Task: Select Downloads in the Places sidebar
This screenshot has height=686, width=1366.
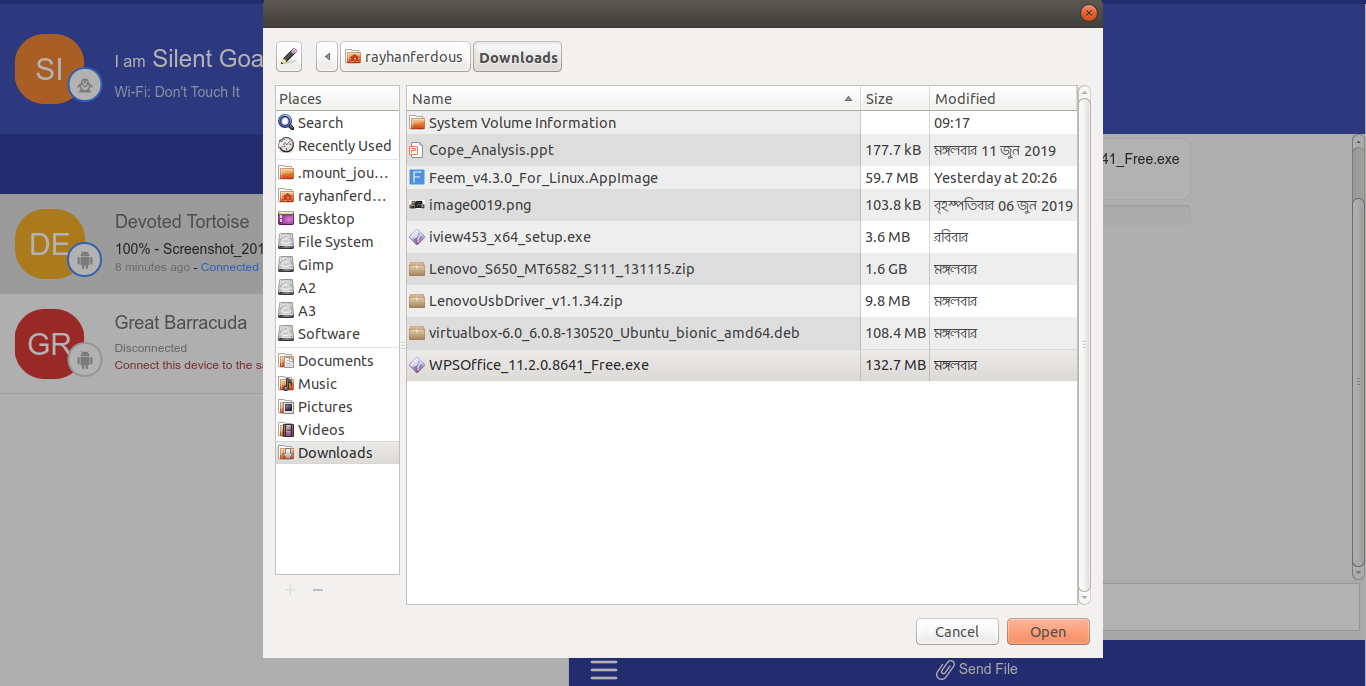Action: pos(337,453)
